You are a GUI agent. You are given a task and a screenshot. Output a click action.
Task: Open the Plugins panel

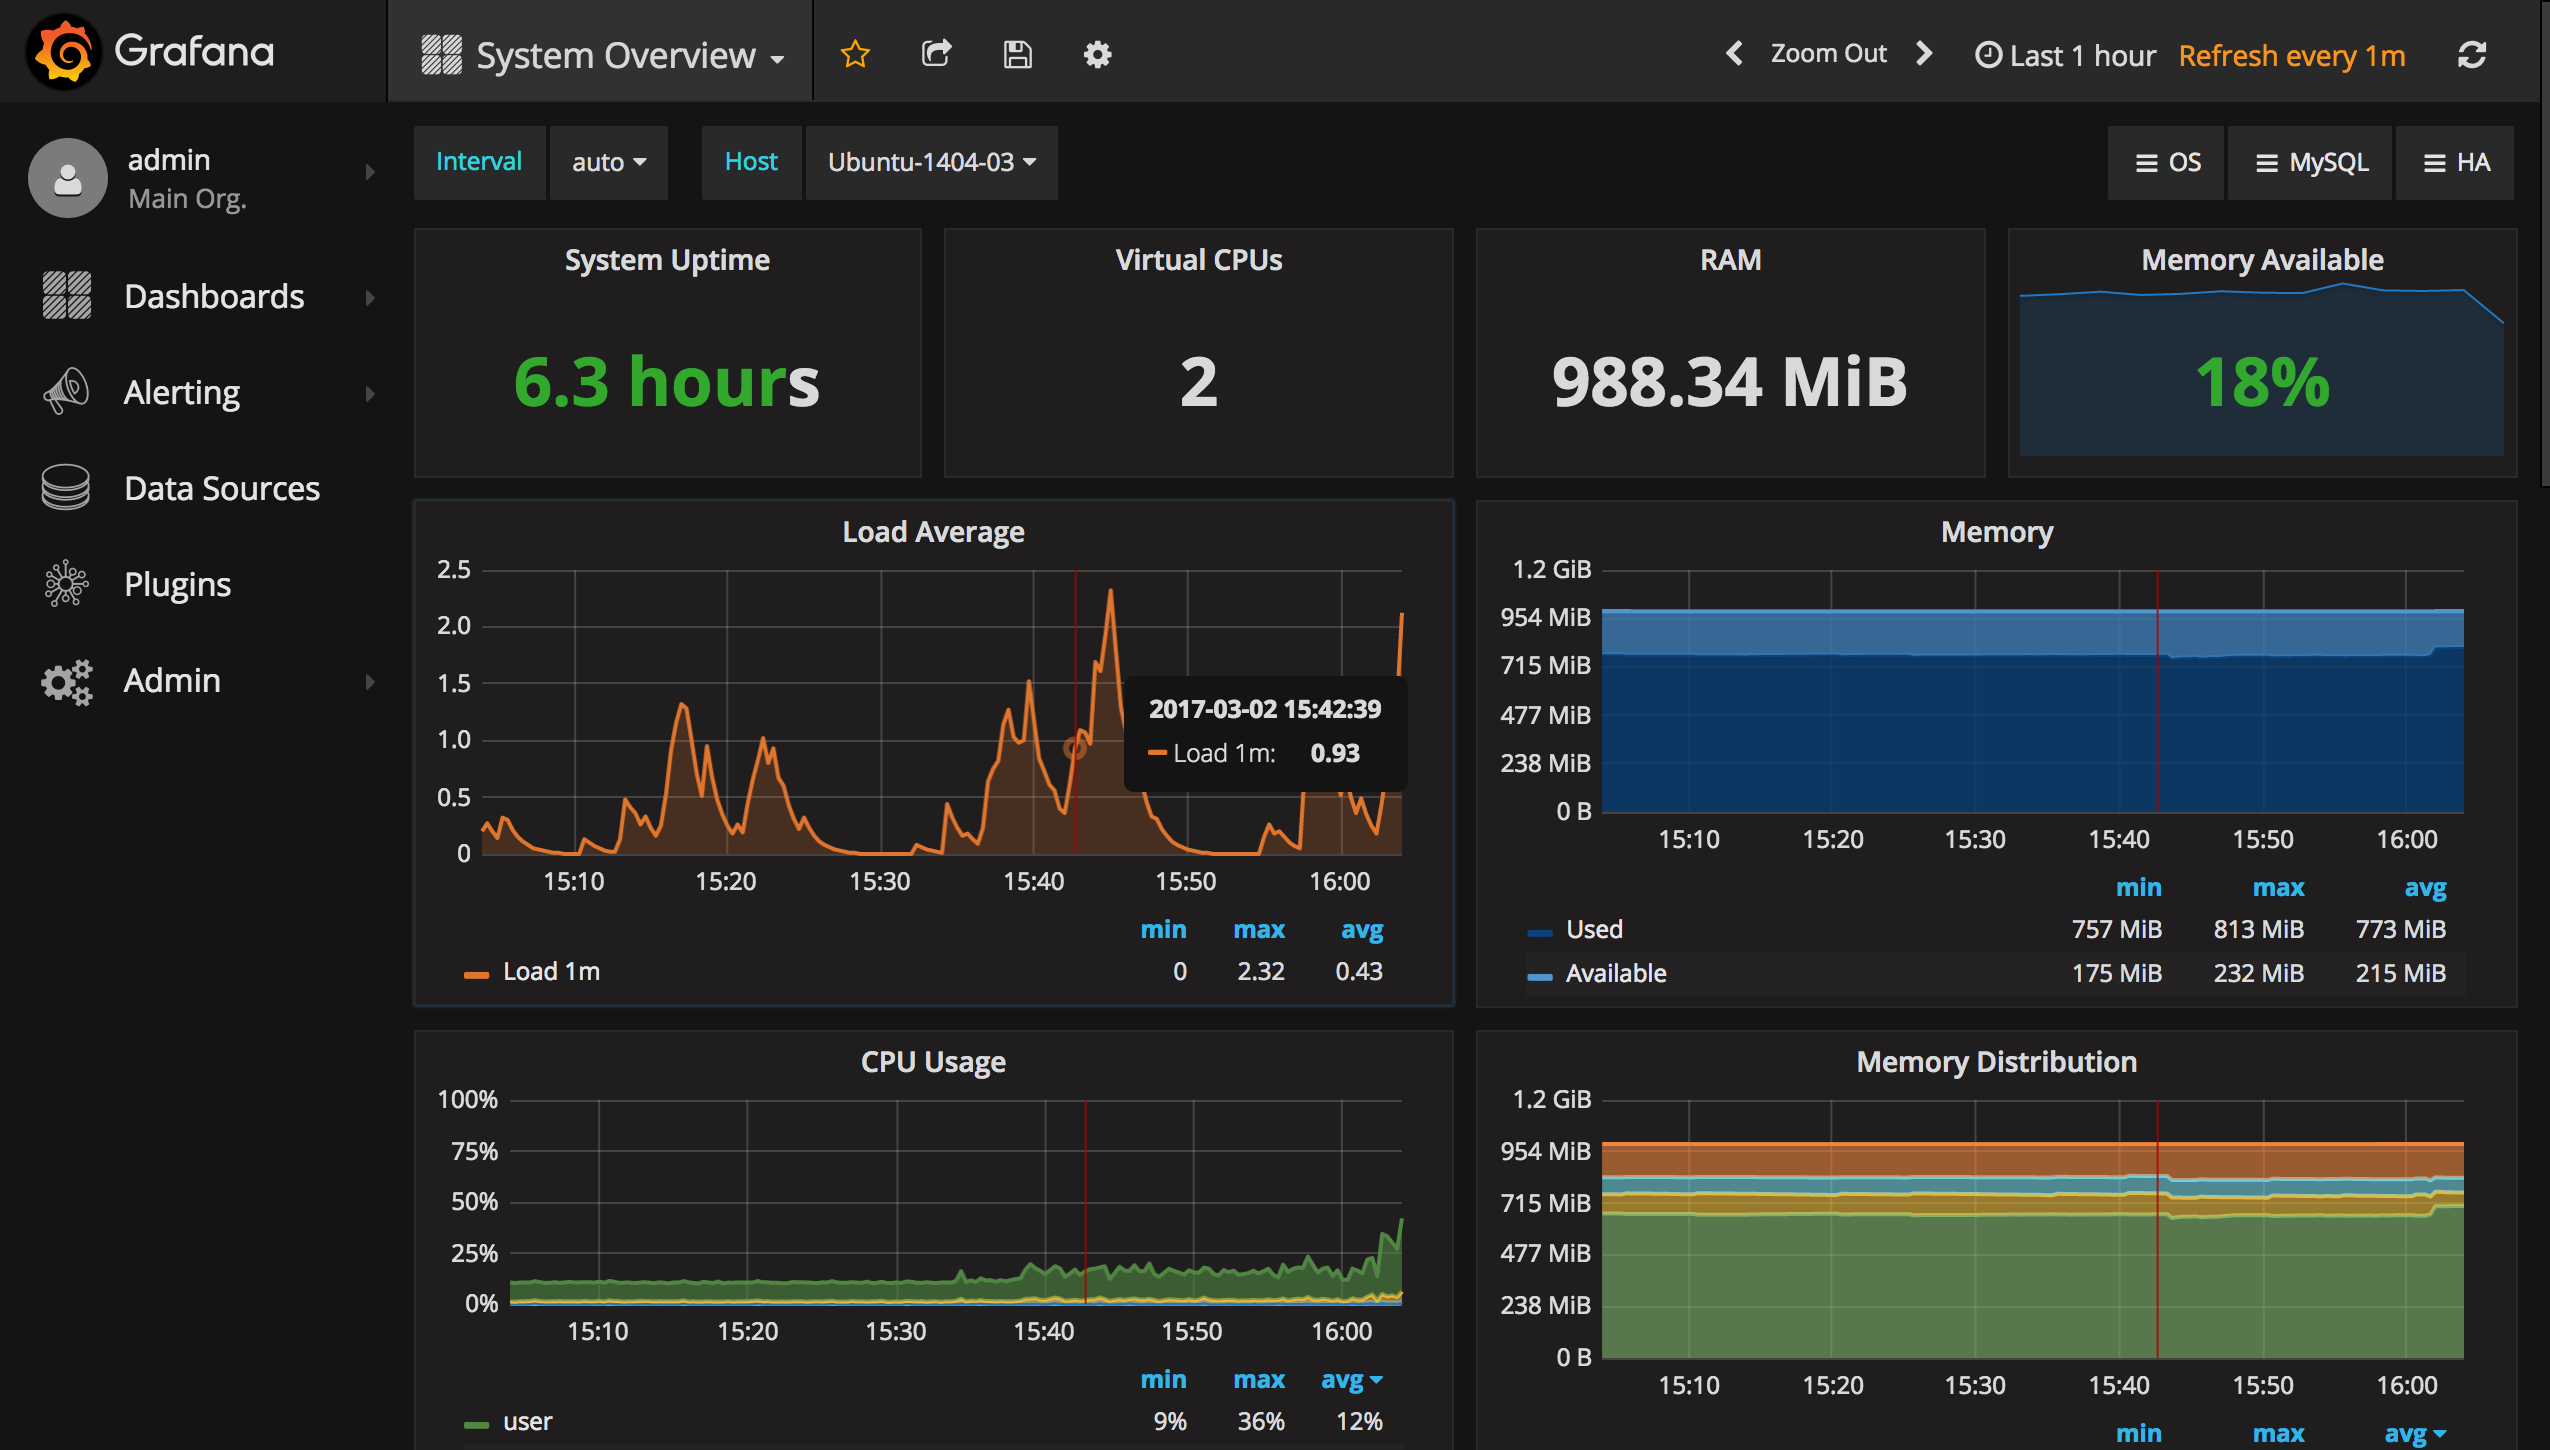click(x=177, y=581)
